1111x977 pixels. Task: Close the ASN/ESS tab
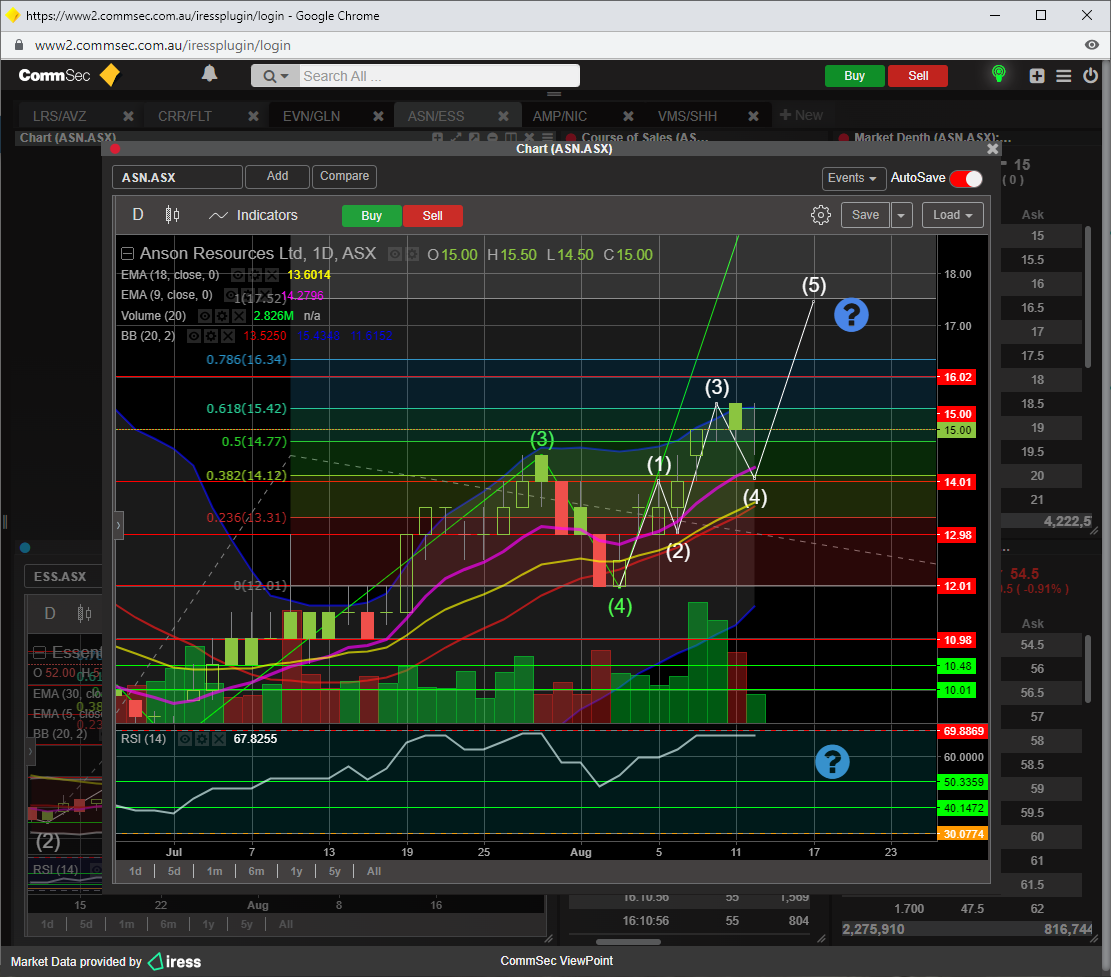coord(503,116)
